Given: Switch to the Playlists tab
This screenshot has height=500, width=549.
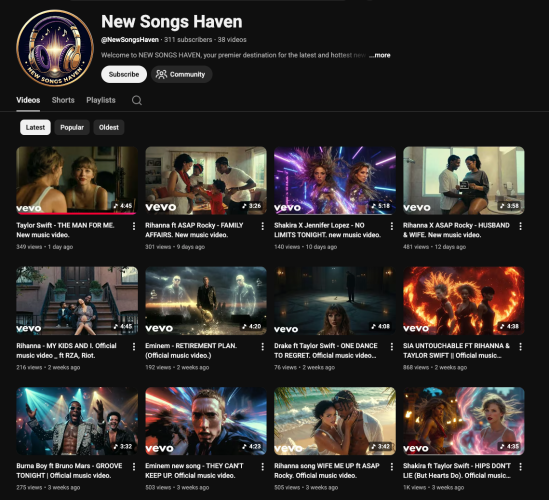Looking at the screenshot, I should tap(101, 100).
